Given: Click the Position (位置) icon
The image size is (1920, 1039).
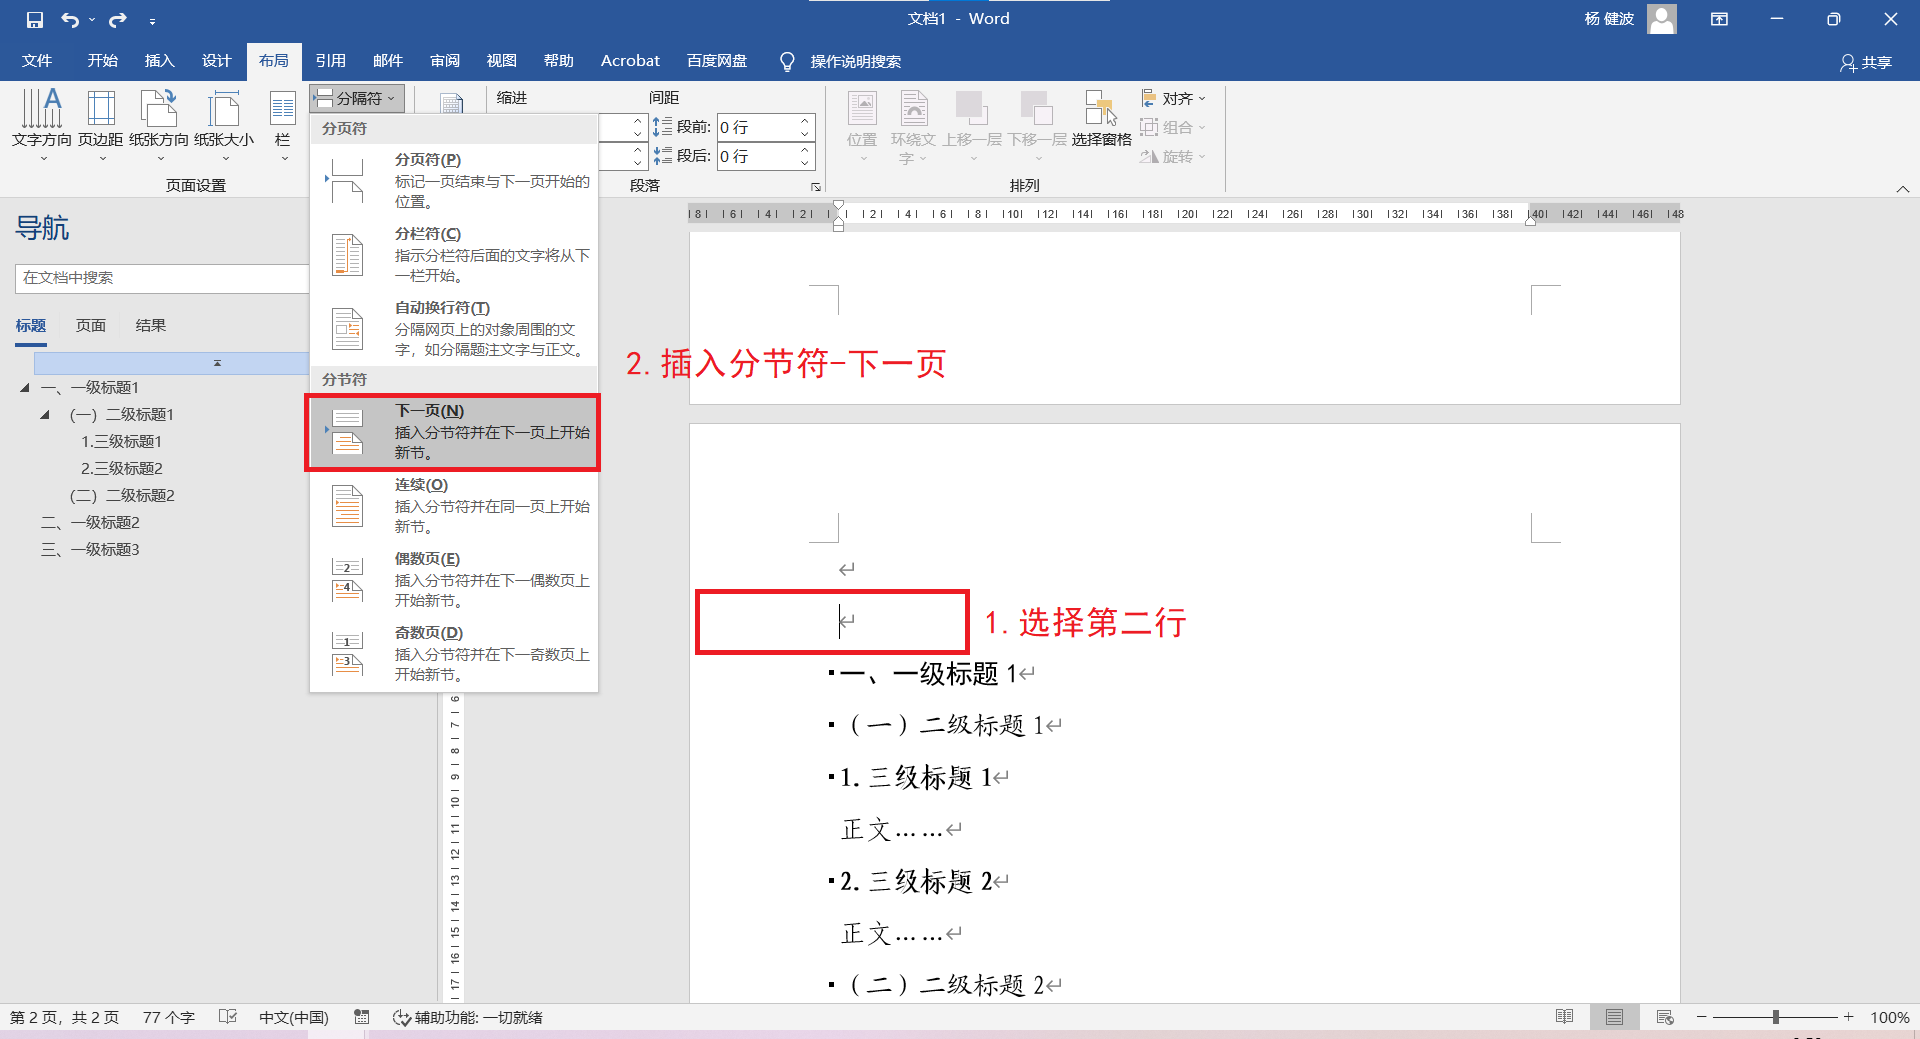Looking at the screenshot, I should pyautogui.click(x=862, y=108).
